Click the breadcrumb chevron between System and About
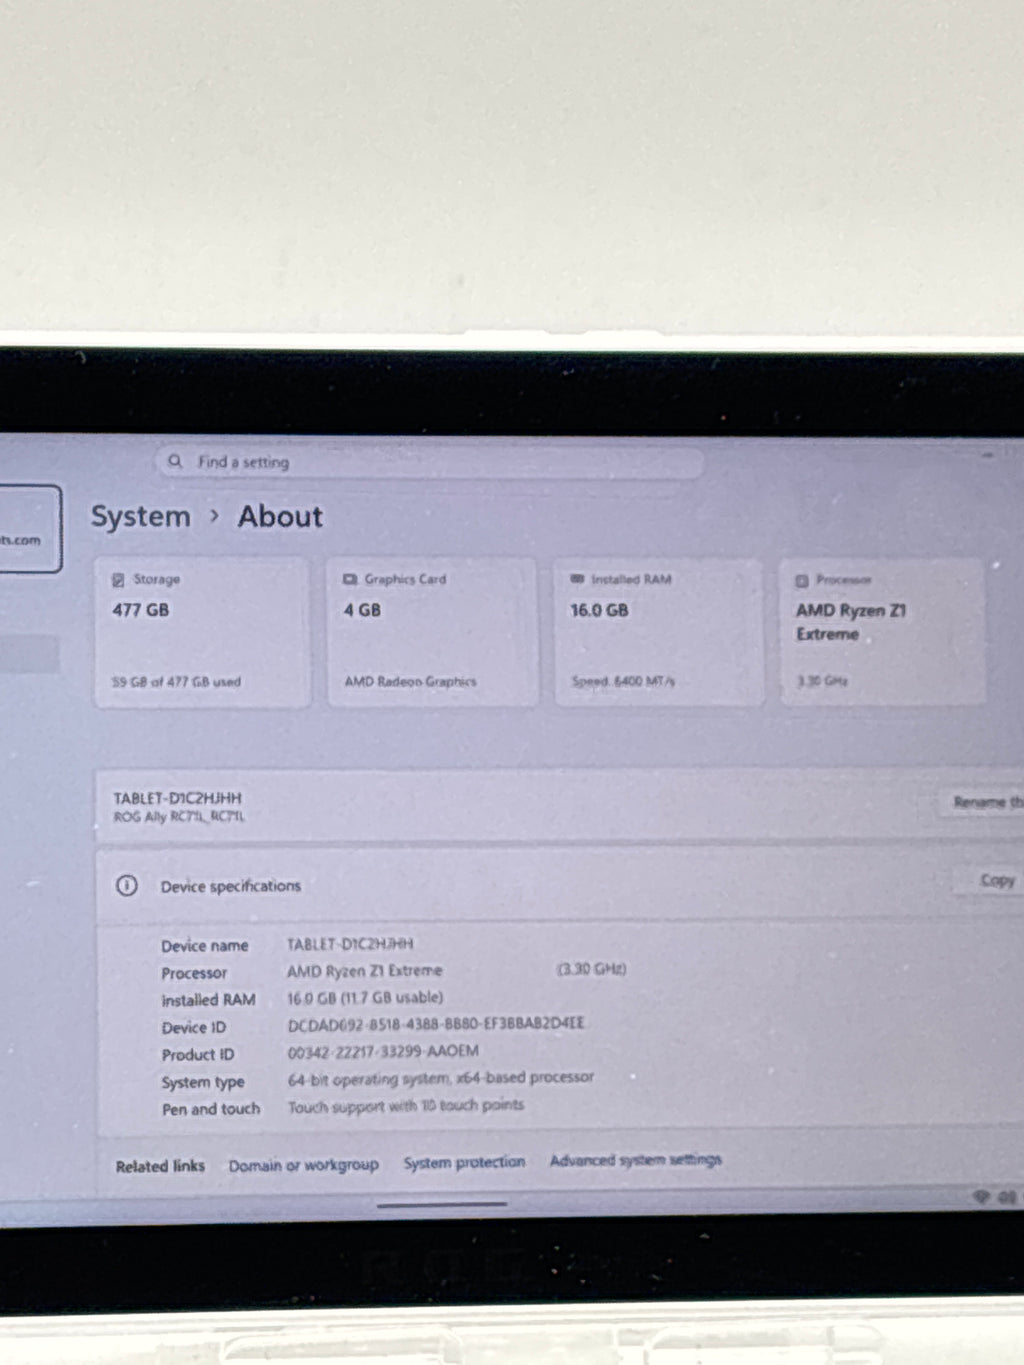1024x1365 pixels. 214,516
